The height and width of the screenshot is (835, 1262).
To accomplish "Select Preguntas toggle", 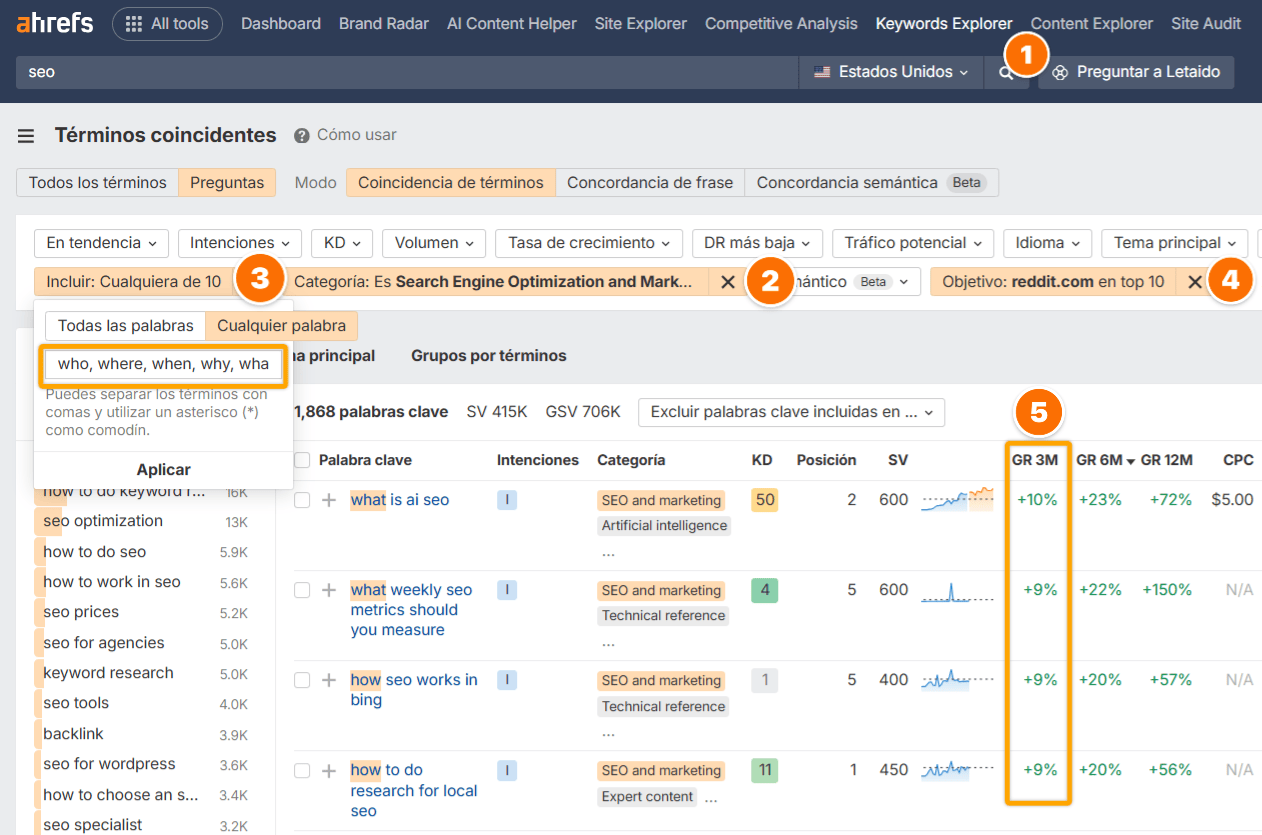I will [x=228, y=182].
